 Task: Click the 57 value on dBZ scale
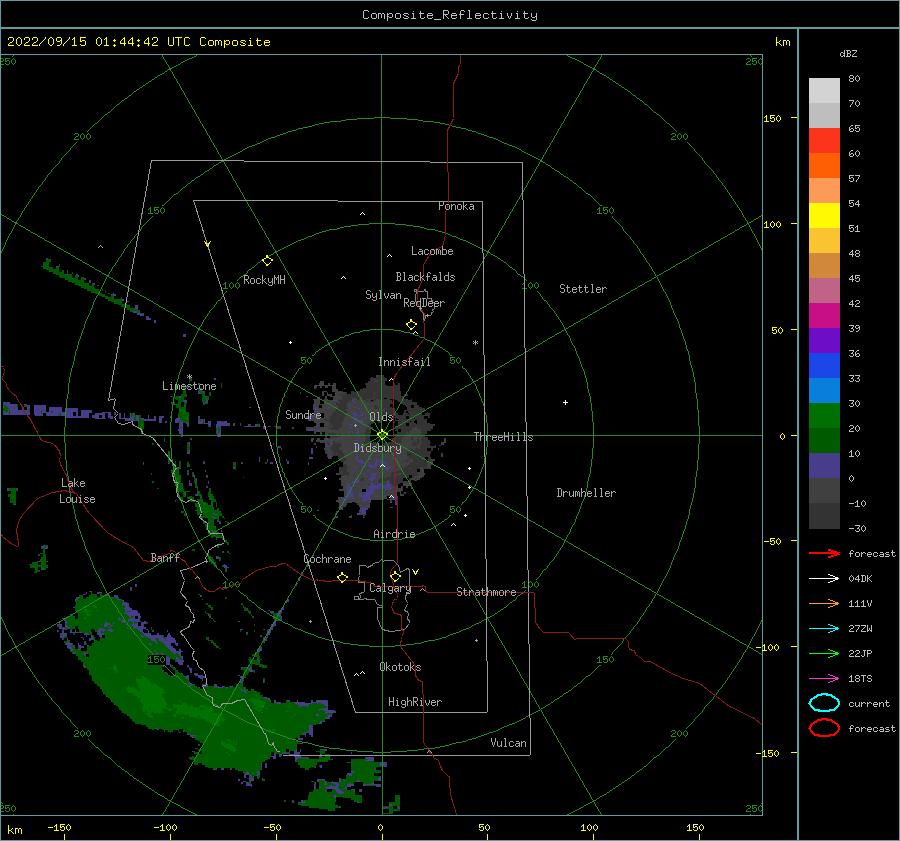854,179
